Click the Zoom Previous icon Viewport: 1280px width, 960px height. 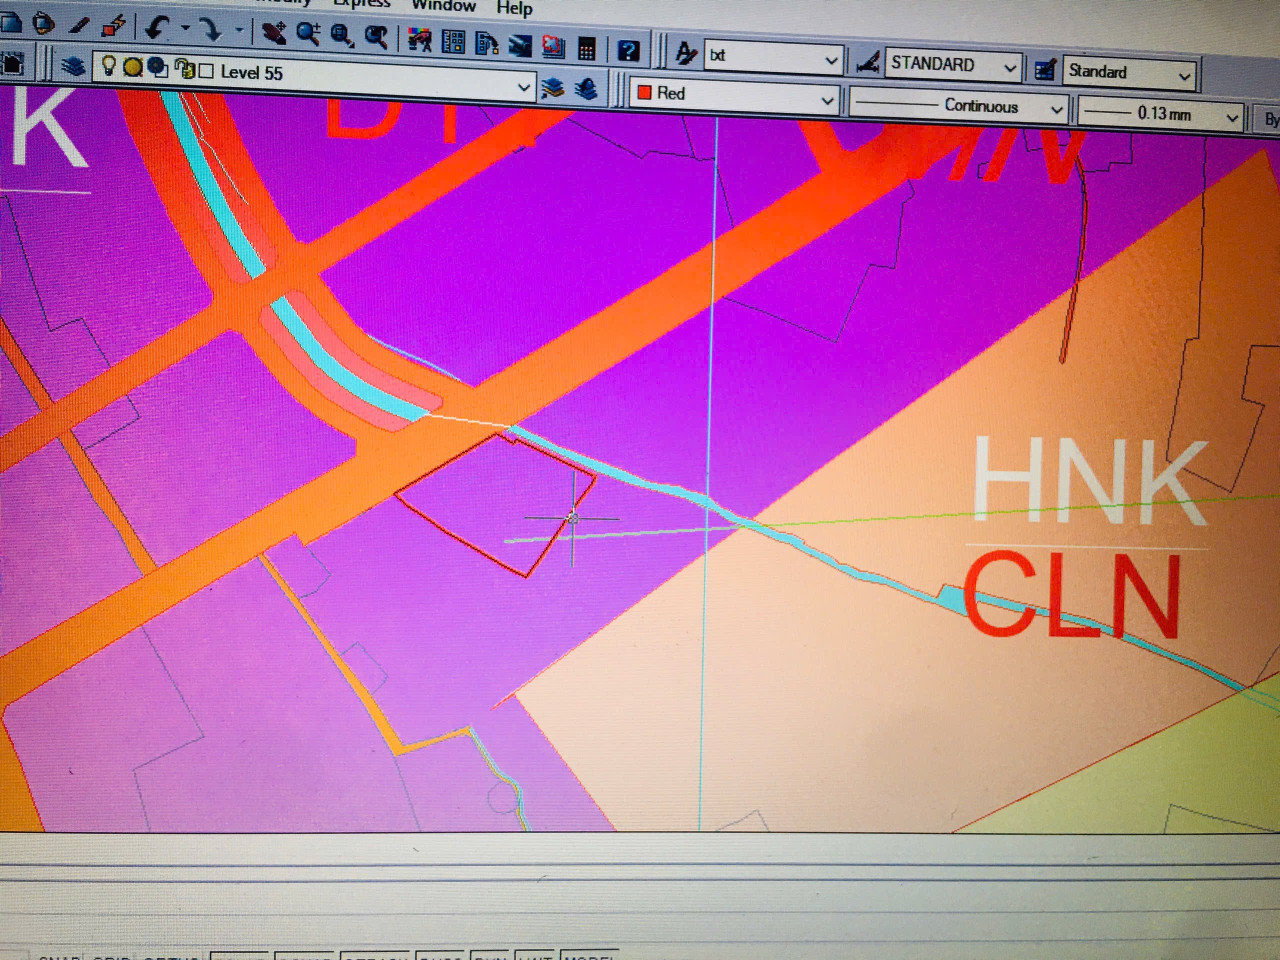click(376, 37)
